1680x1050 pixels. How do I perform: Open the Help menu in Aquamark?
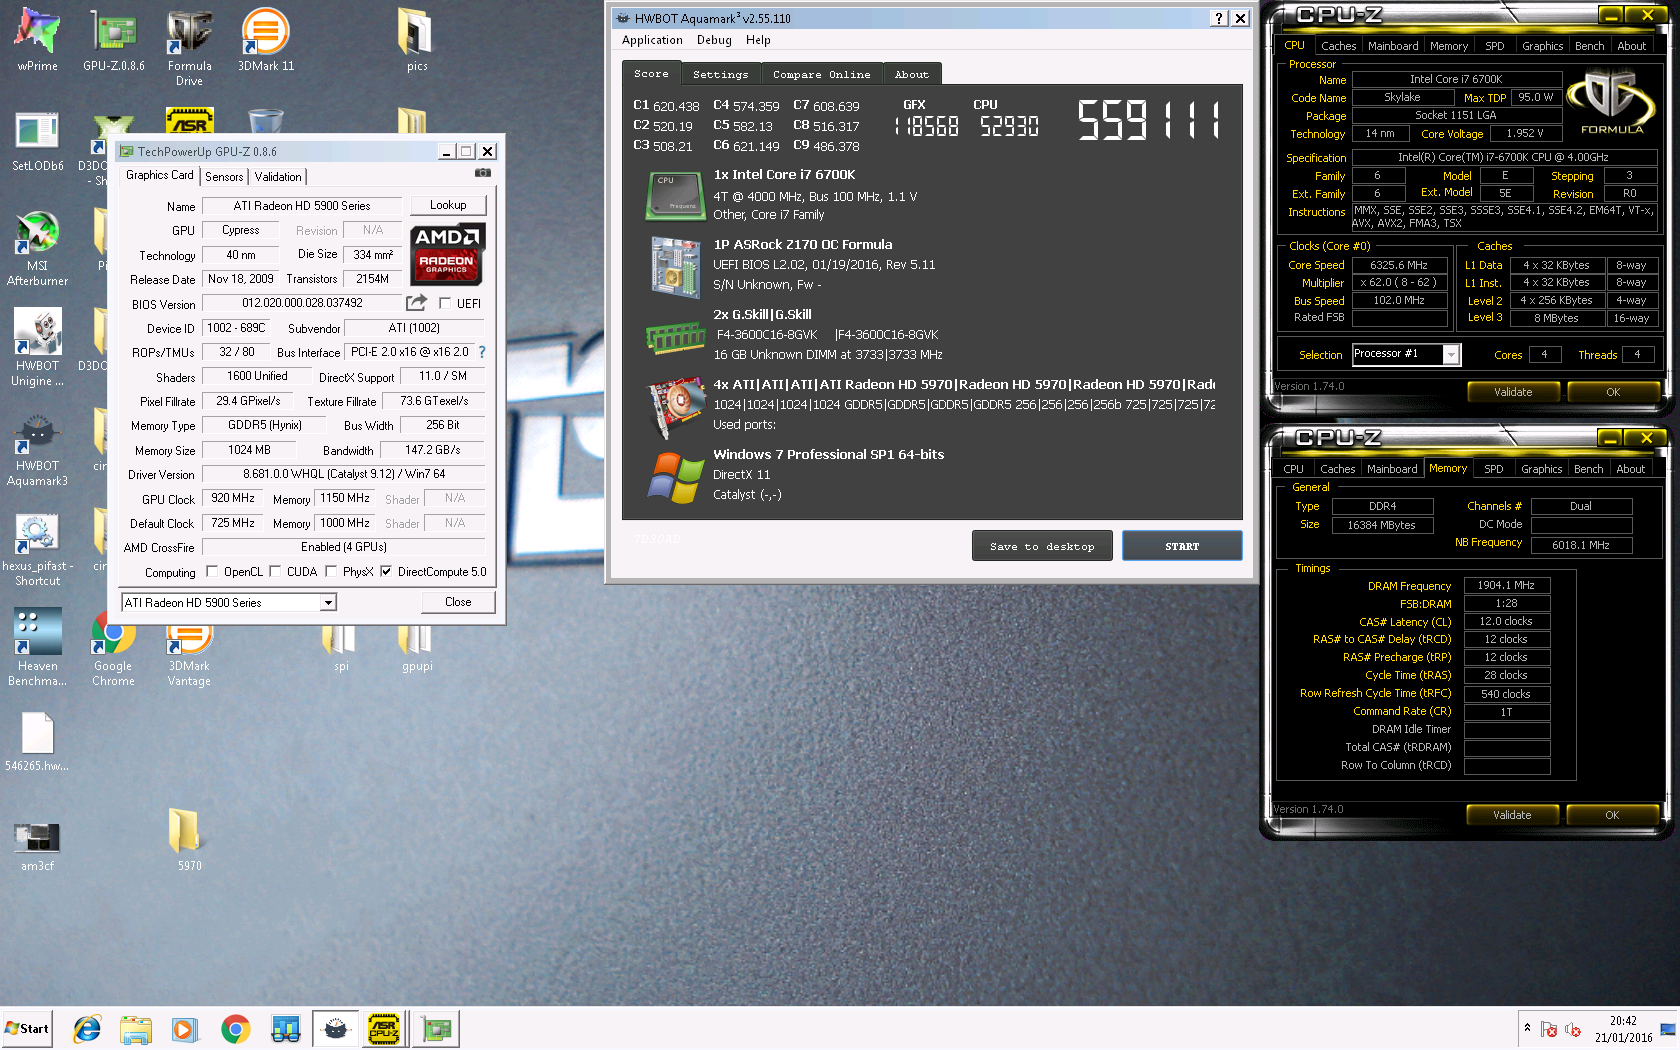tap(758, 40)
